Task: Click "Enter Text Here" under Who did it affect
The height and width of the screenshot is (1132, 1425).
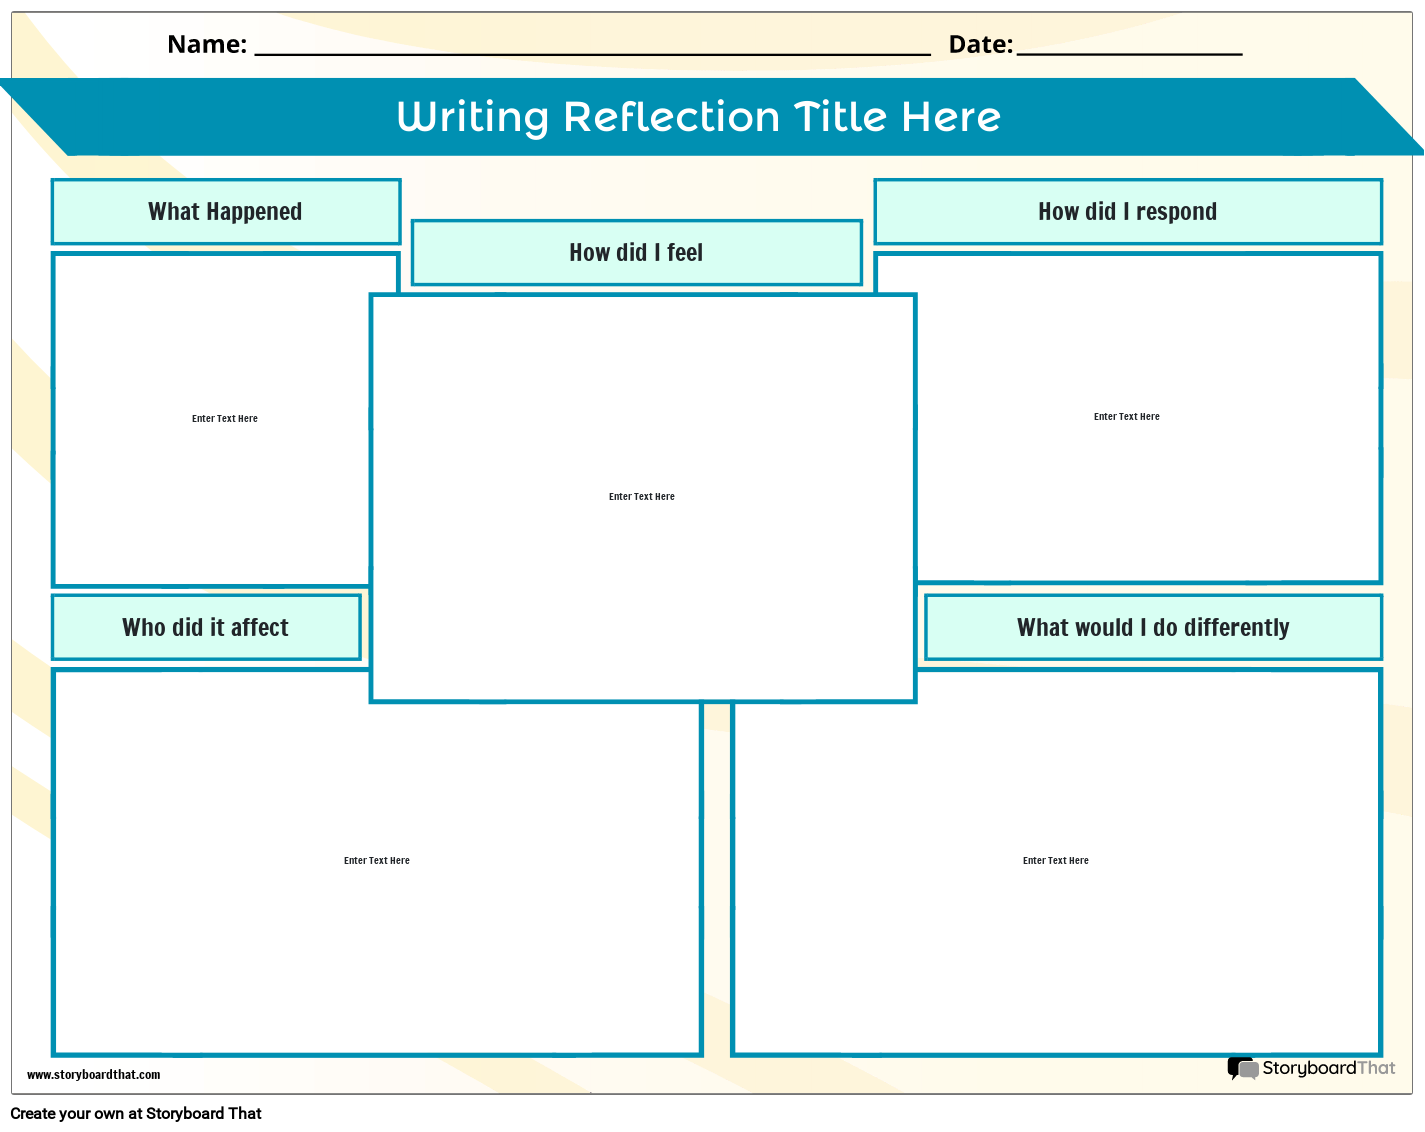Action: 376,860
